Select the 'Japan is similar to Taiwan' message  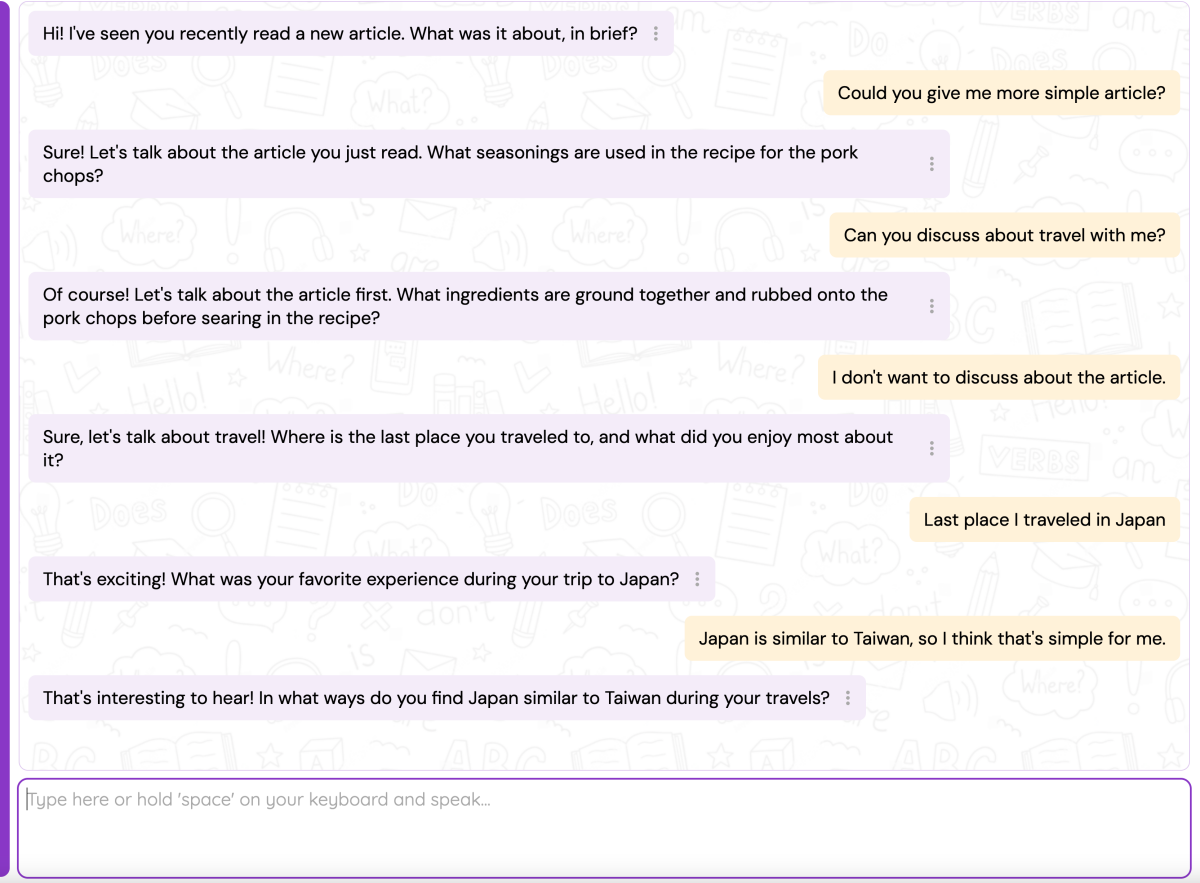[932, 638]
